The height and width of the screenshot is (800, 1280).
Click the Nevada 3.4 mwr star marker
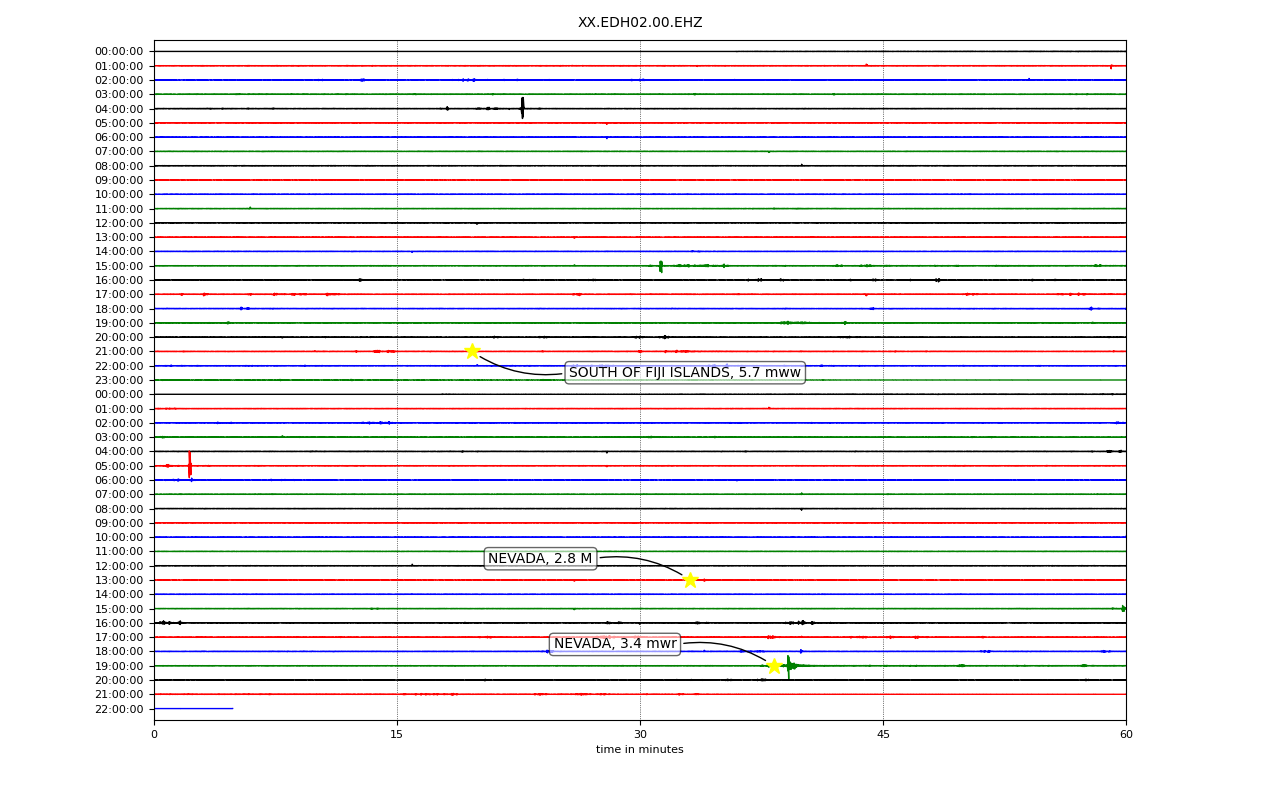(x=774, y=666)
